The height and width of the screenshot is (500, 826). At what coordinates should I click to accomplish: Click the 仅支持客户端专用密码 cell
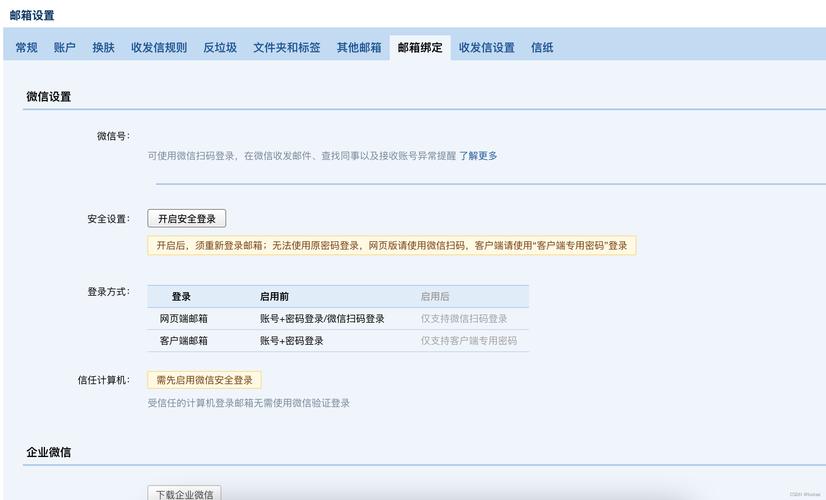468,341
